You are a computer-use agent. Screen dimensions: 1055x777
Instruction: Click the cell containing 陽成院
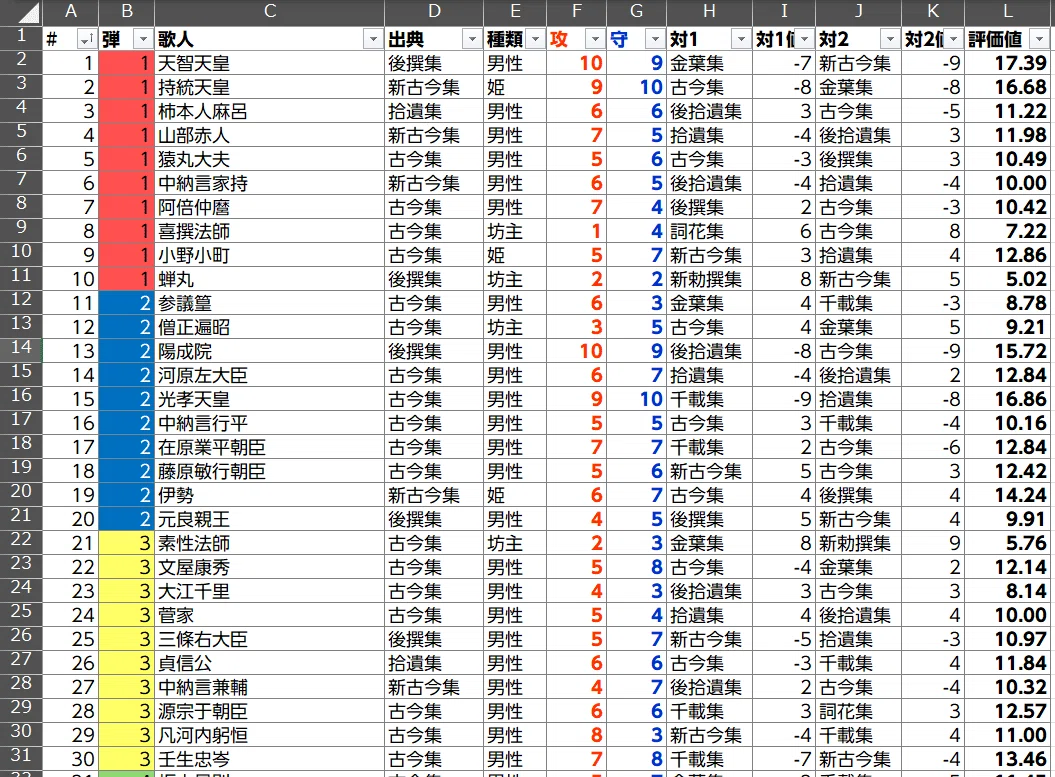coord(270,351)
